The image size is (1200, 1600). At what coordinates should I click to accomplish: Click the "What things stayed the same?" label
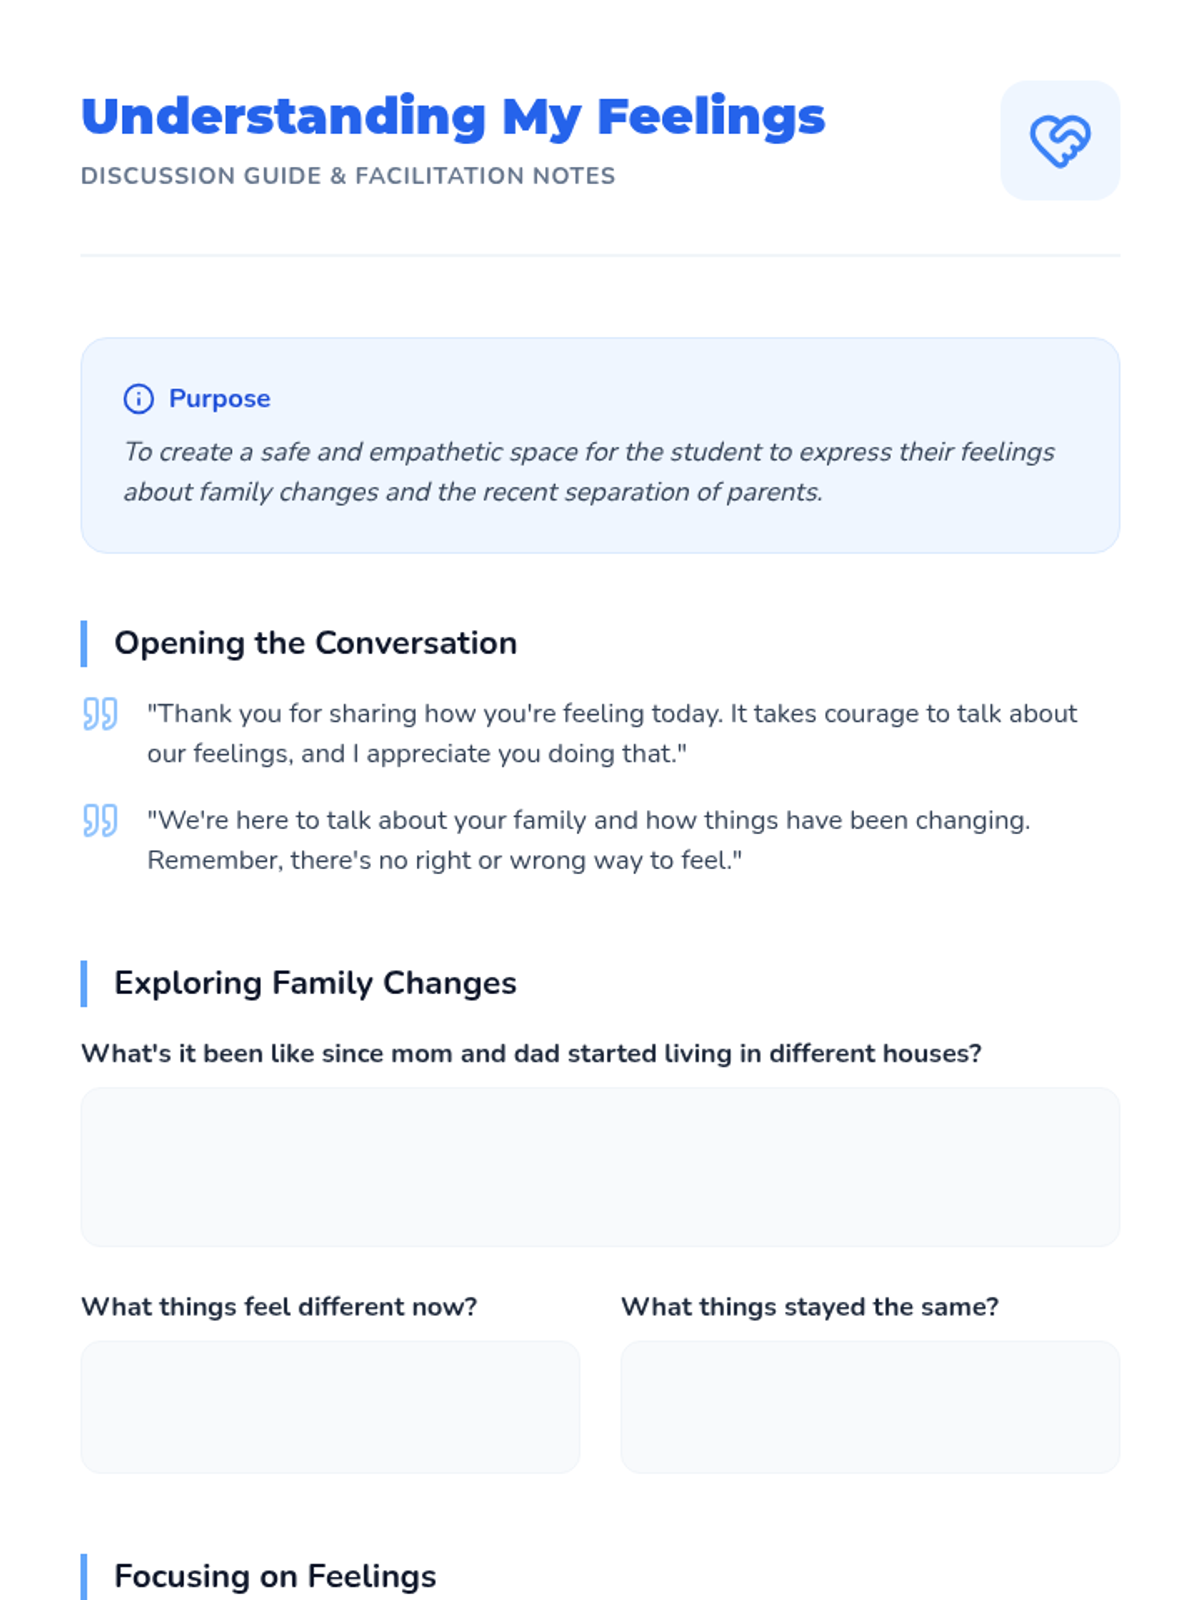pos(810,1307)
